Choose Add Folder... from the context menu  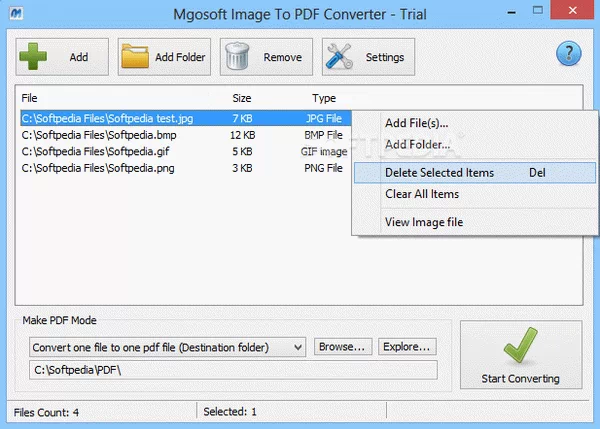coord(475,145)
